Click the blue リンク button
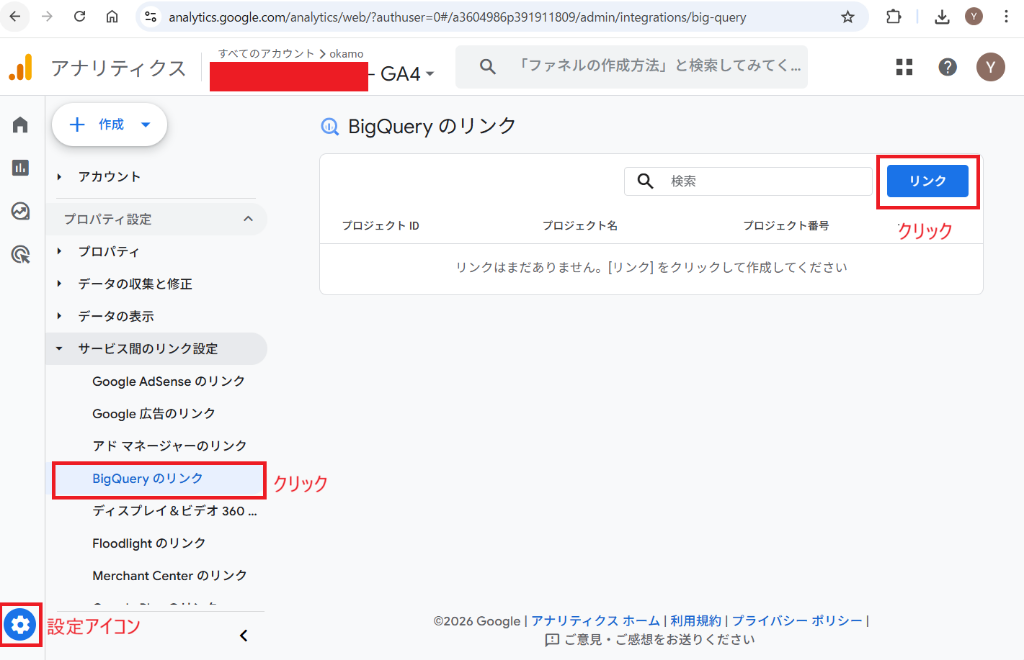This screenshot has width=1024, height=660. 927,181
